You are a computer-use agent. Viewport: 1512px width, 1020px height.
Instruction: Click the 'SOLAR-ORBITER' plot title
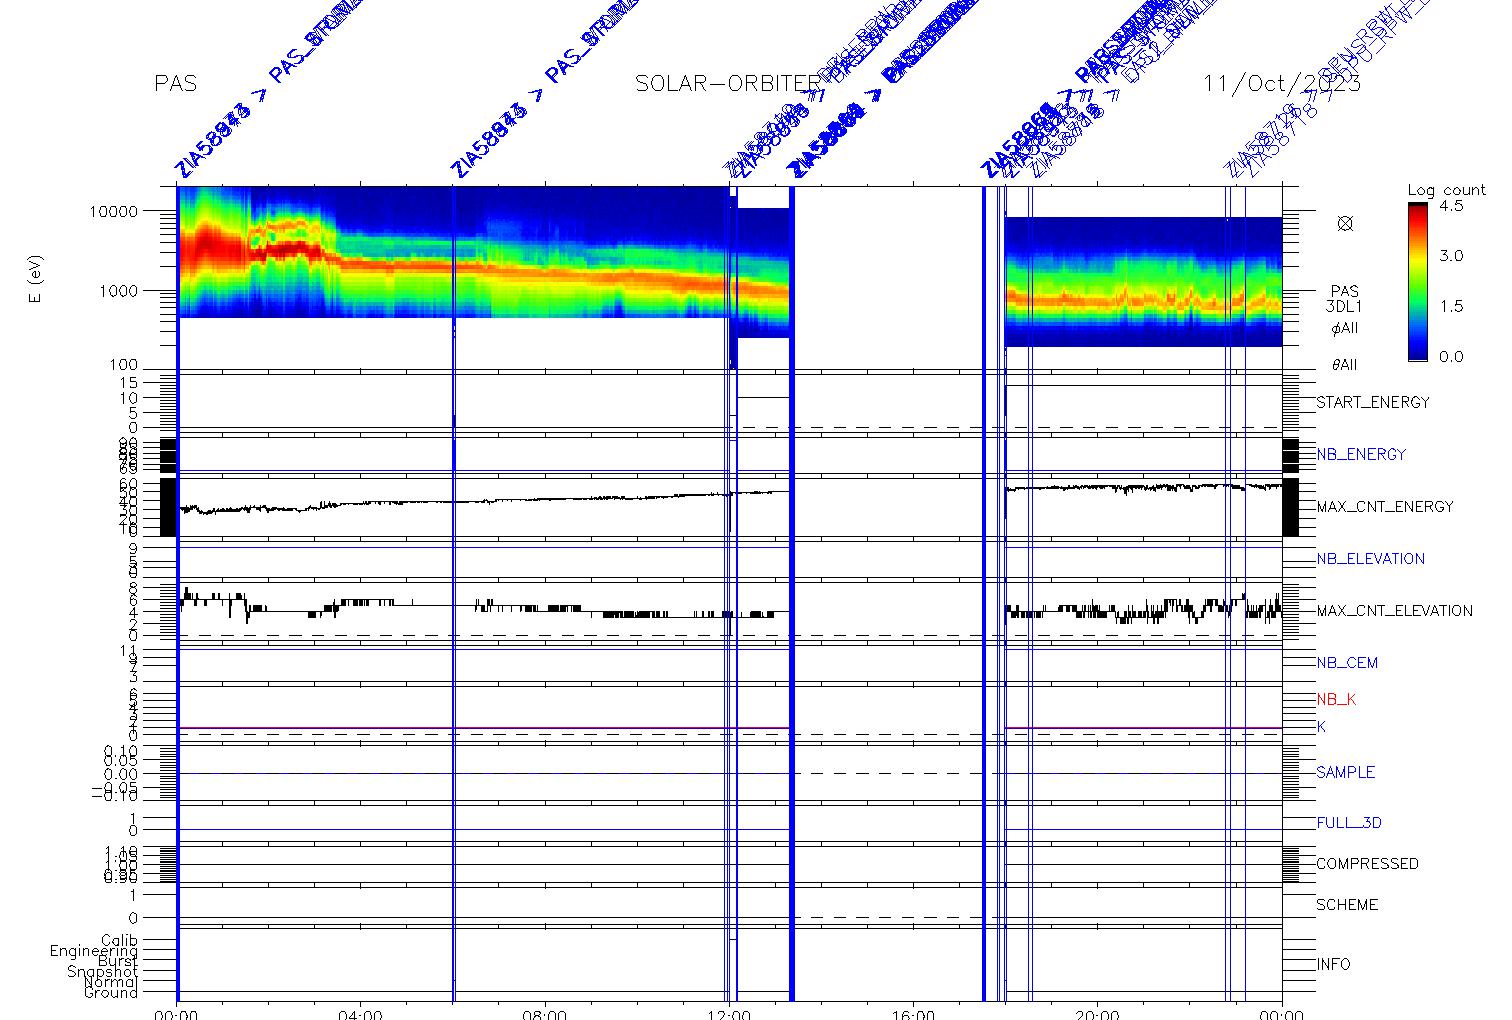726,83
